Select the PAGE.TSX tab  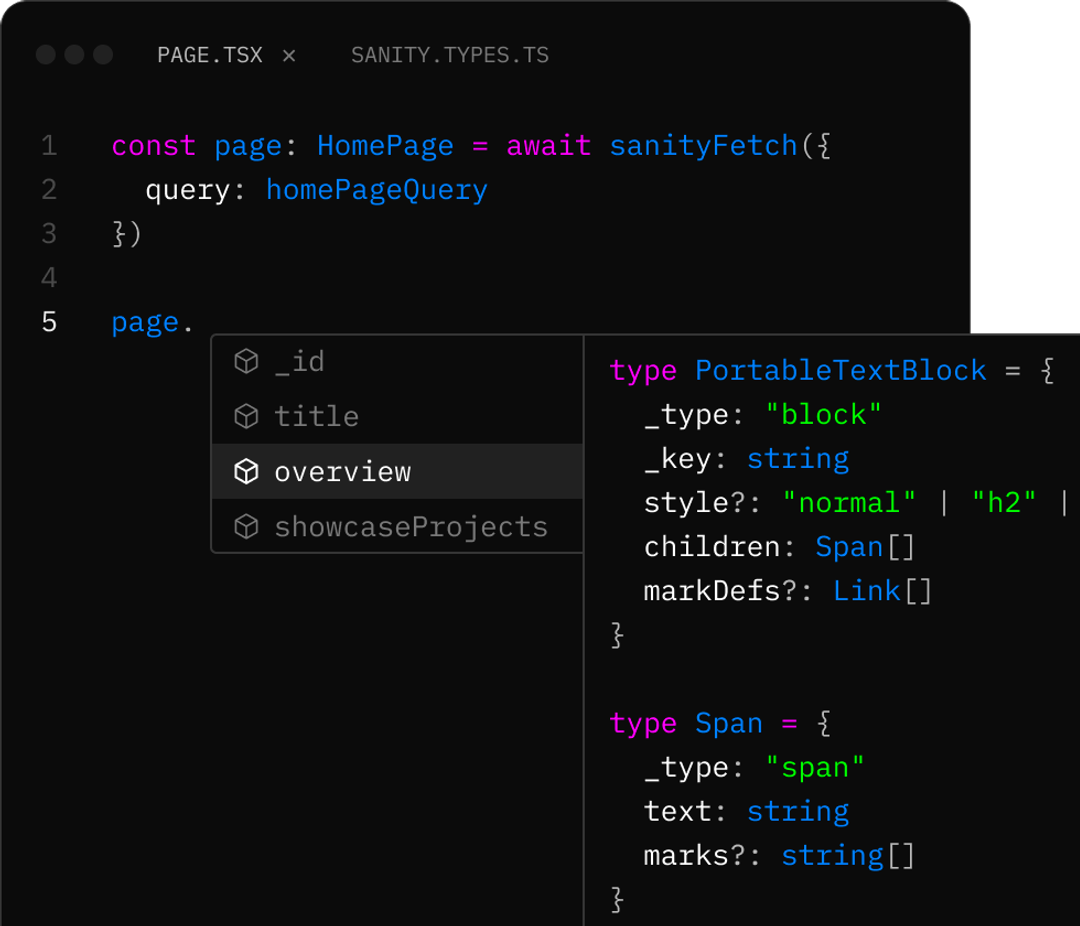[210, 55]
